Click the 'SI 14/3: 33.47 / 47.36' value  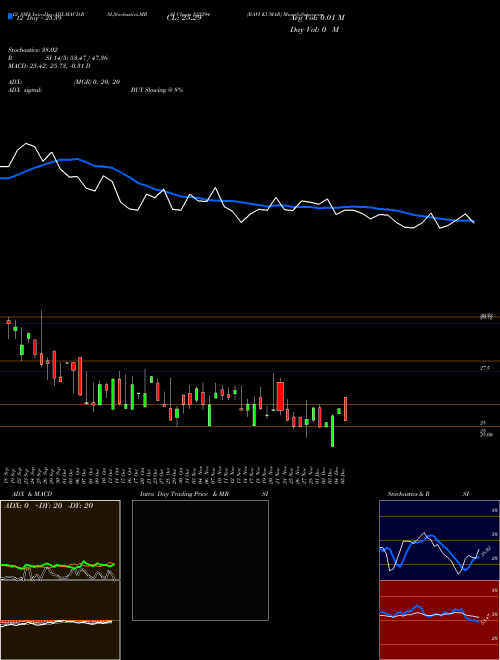coord(77,58)
